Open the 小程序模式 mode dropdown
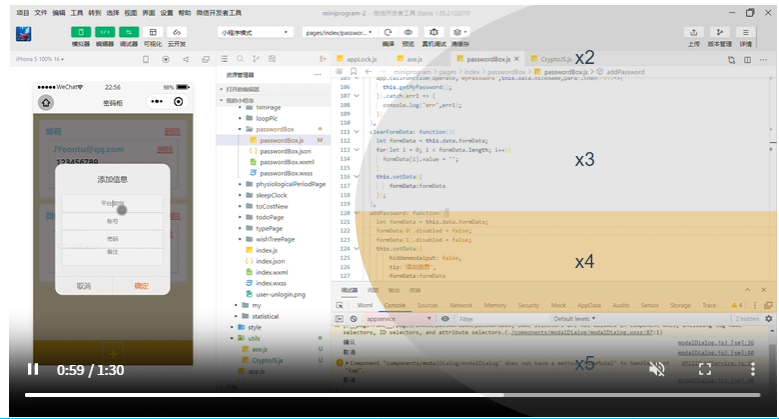 pyautogui.click(x=254, y=32)
